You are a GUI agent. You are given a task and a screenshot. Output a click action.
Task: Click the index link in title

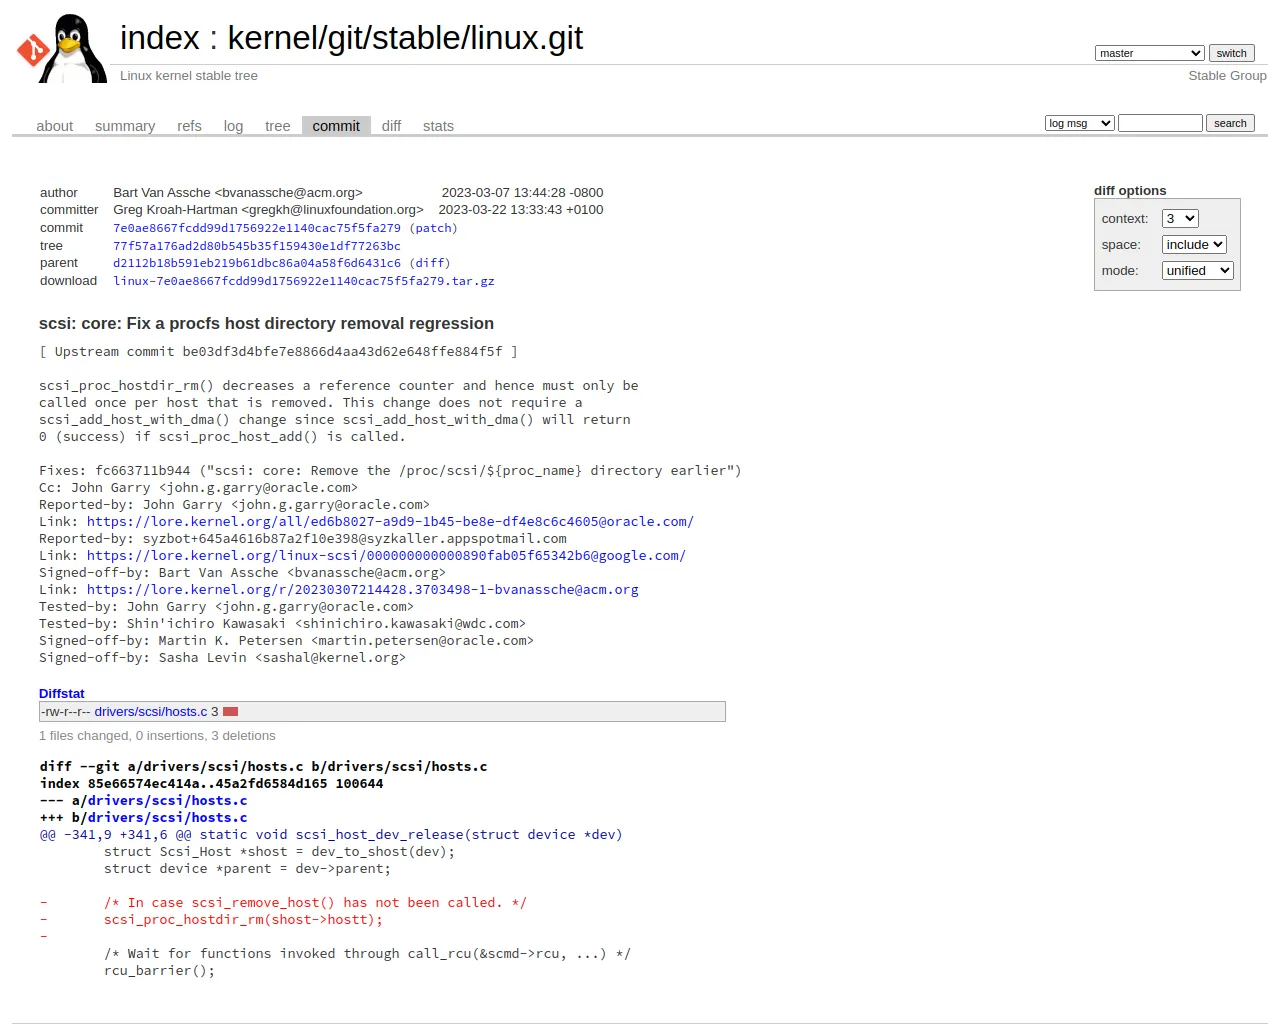[x=160, y=38]
